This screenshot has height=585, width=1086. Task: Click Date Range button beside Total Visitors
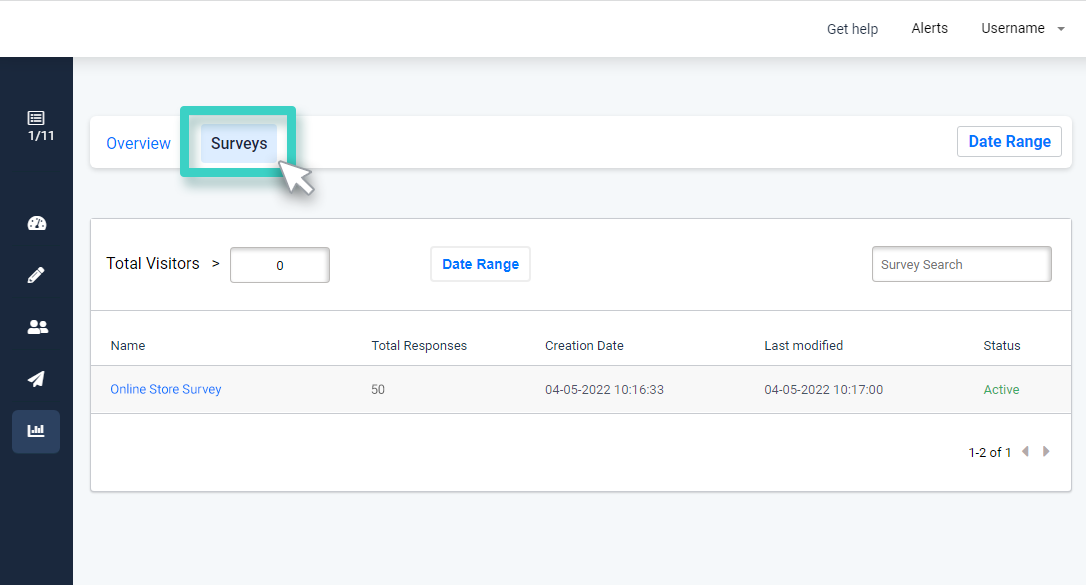tap(480, 264)
